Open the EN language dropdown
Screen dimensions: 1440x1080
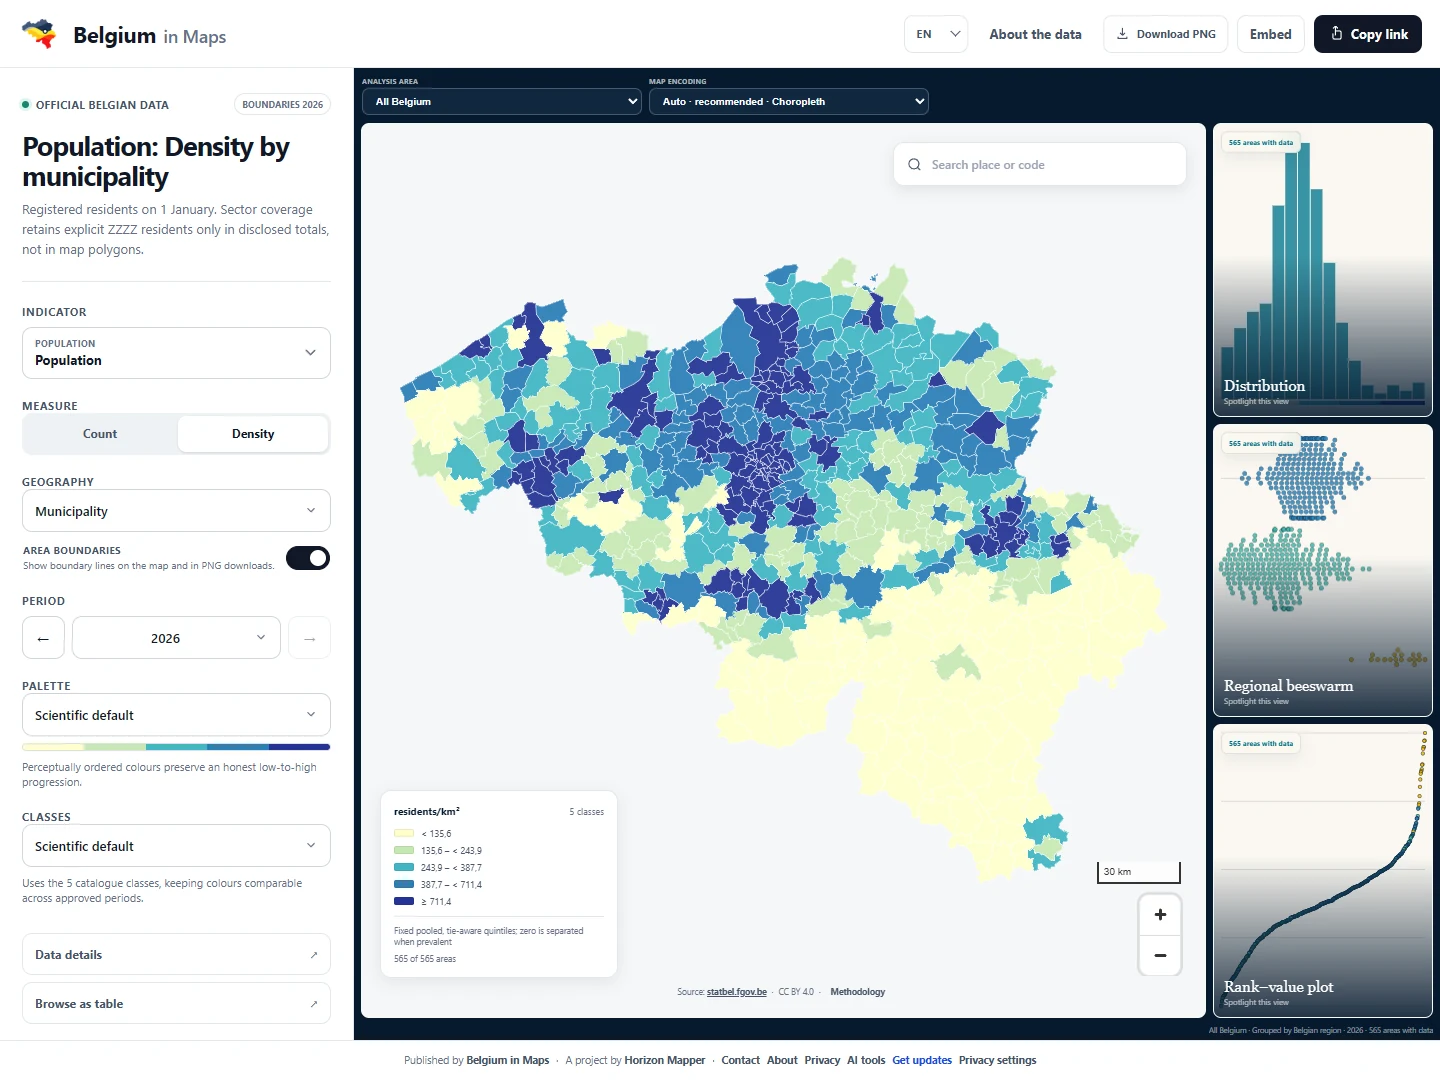(936, 34)
